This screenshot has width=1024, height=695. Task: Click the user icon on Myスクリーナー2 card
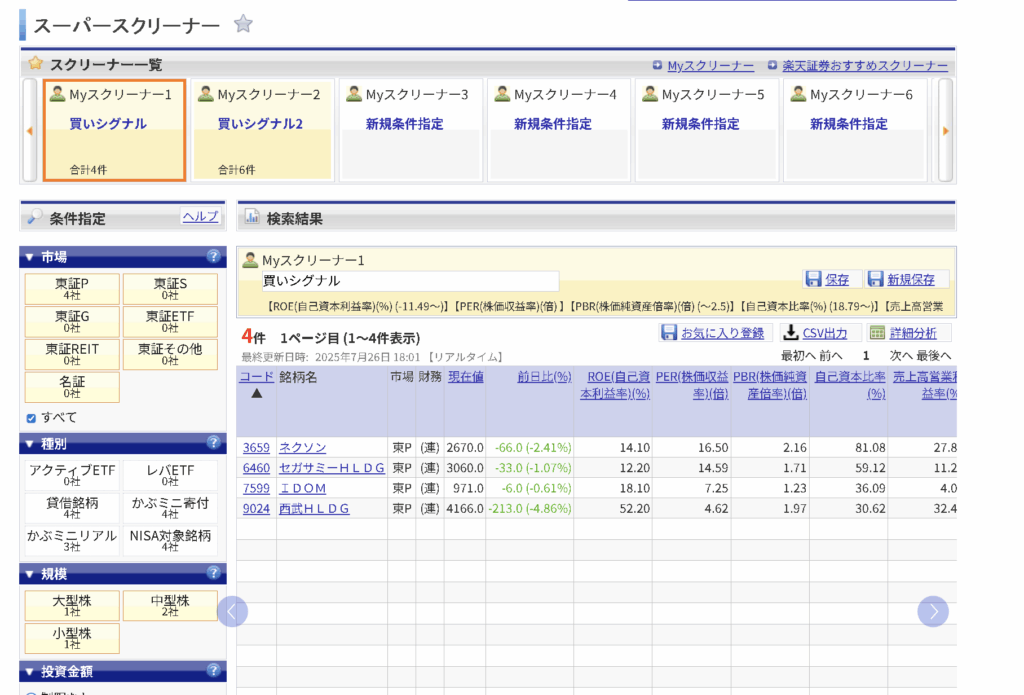[206, 94]
